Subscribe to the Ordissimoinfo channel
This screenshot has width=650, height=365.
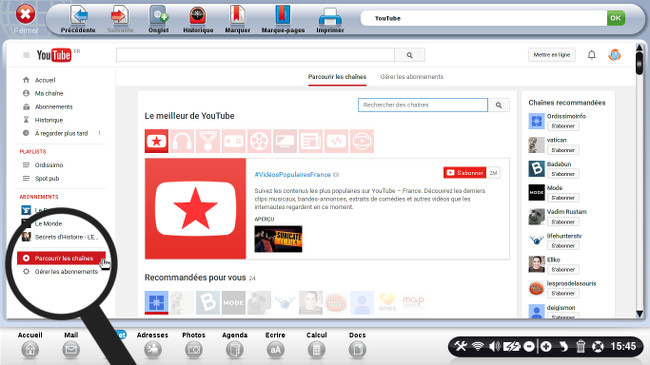pyautogui.click(x=563, y=126)
